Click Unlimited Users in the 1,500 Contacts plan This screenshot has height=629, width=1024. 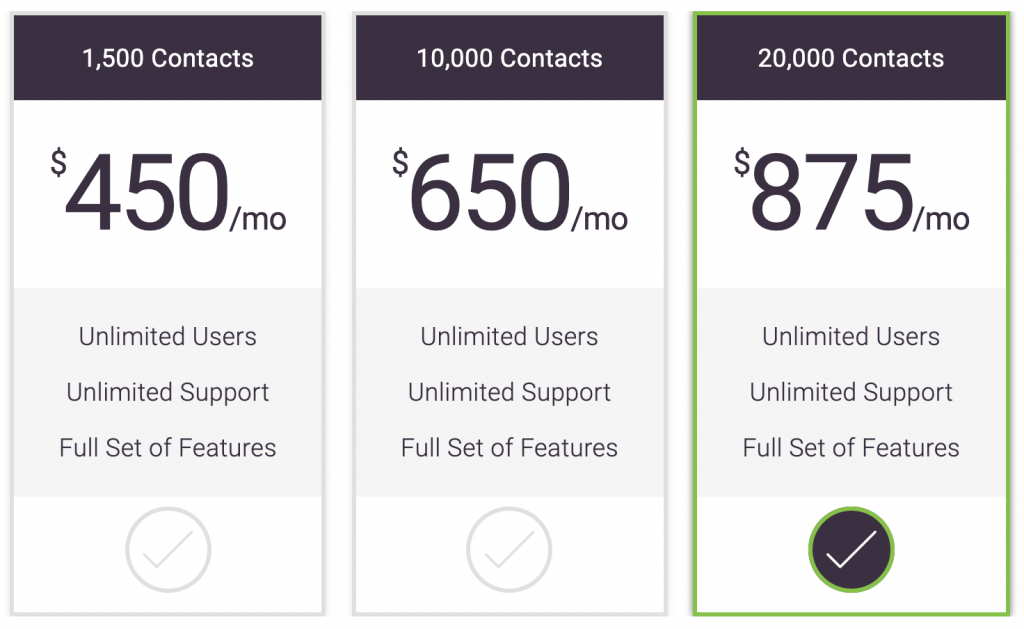[x=168, y=336]
